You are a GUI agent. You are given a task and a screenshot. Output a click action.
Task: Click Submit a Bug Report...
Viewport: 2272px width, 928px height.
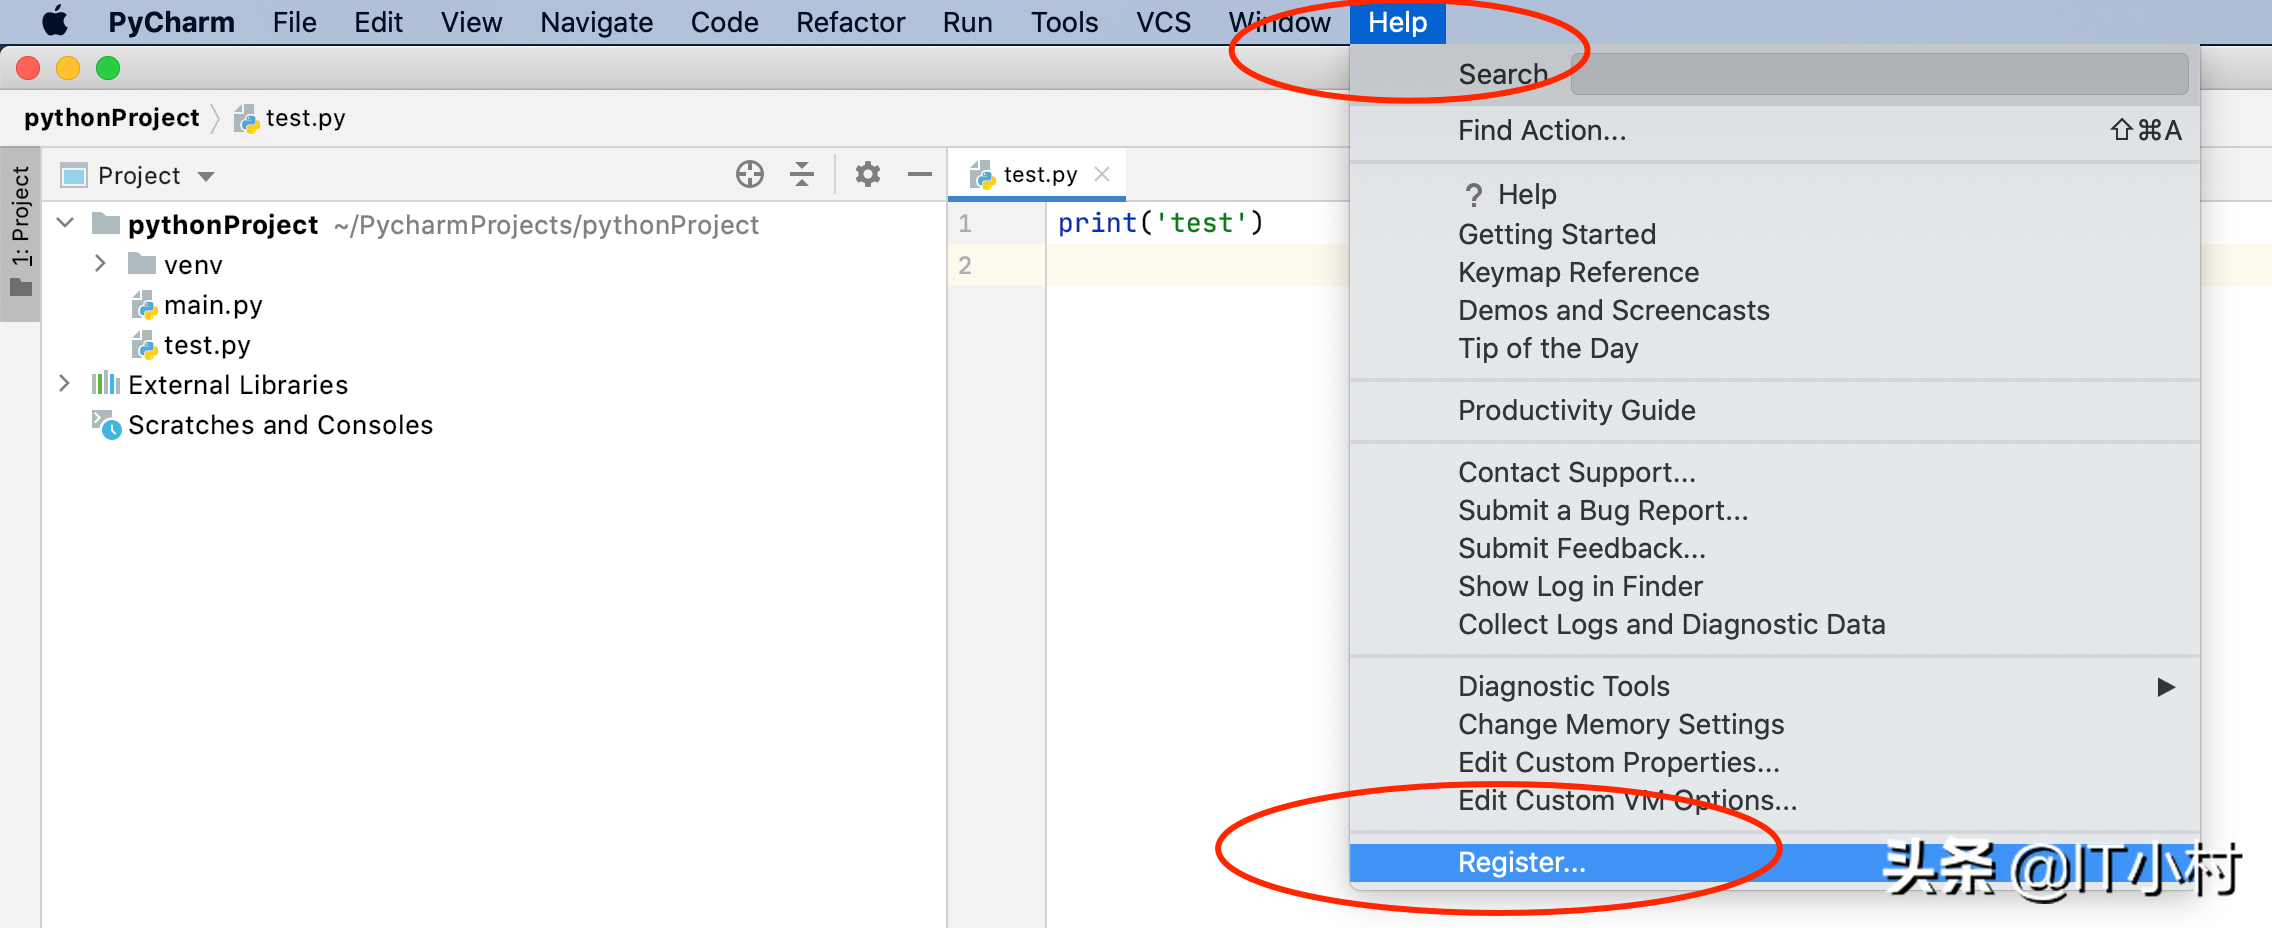pyautogui.click(x=1603, y=510)
